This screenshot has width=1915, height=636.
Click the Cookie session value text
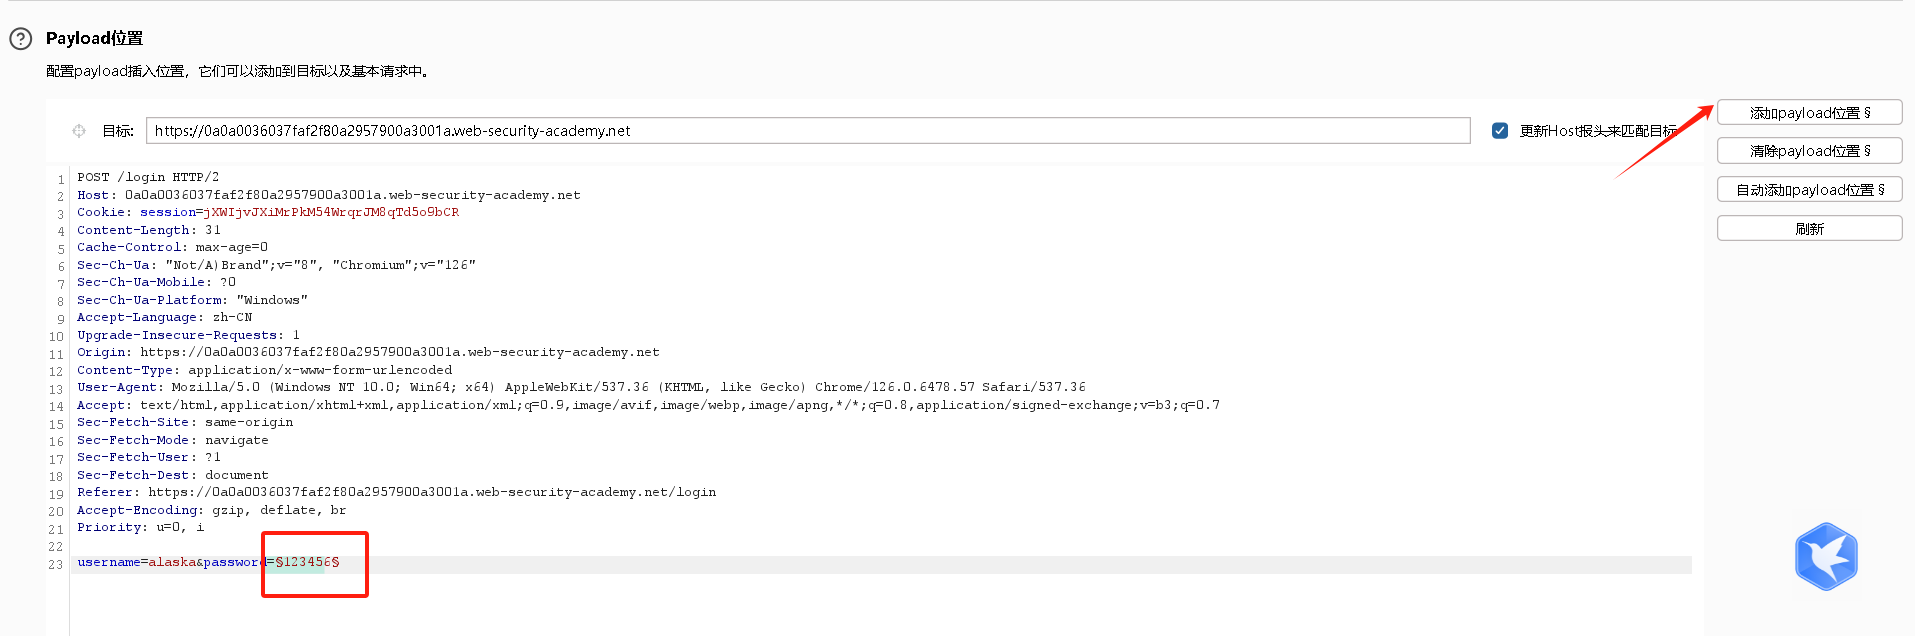(x=330, y=212)
